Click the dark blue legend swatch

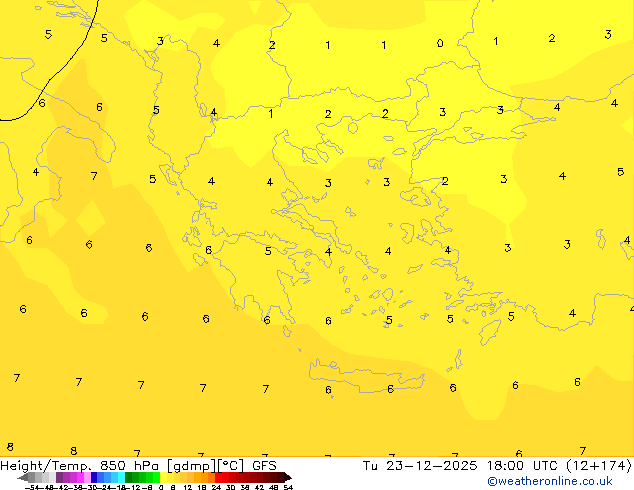[x=94, y=477]
